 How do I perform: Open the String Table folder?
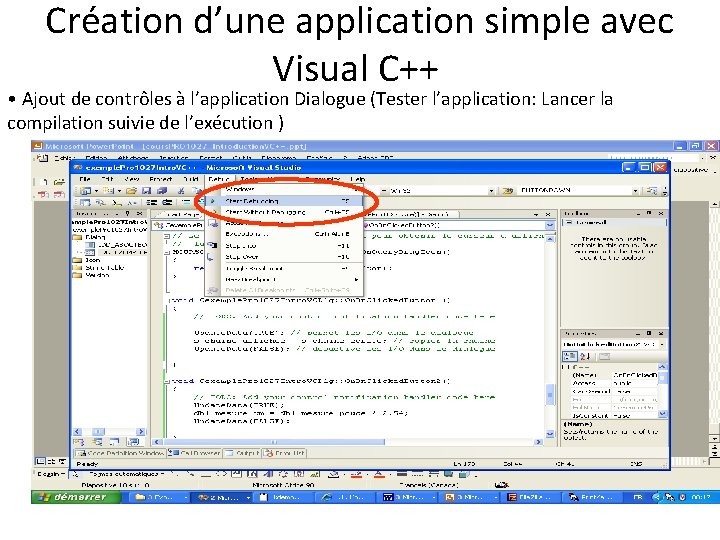[99, 267]
